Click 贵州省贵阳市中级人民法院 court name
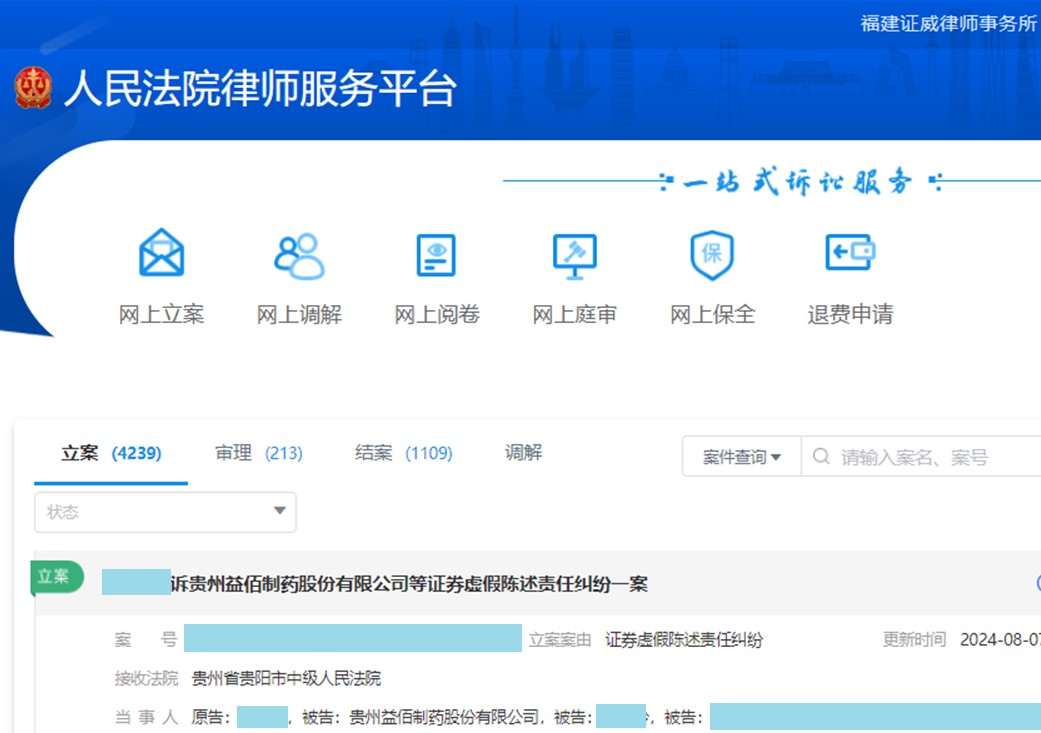Image resolution: width=1041 pixels, height=733 pixels. (286, 679)
